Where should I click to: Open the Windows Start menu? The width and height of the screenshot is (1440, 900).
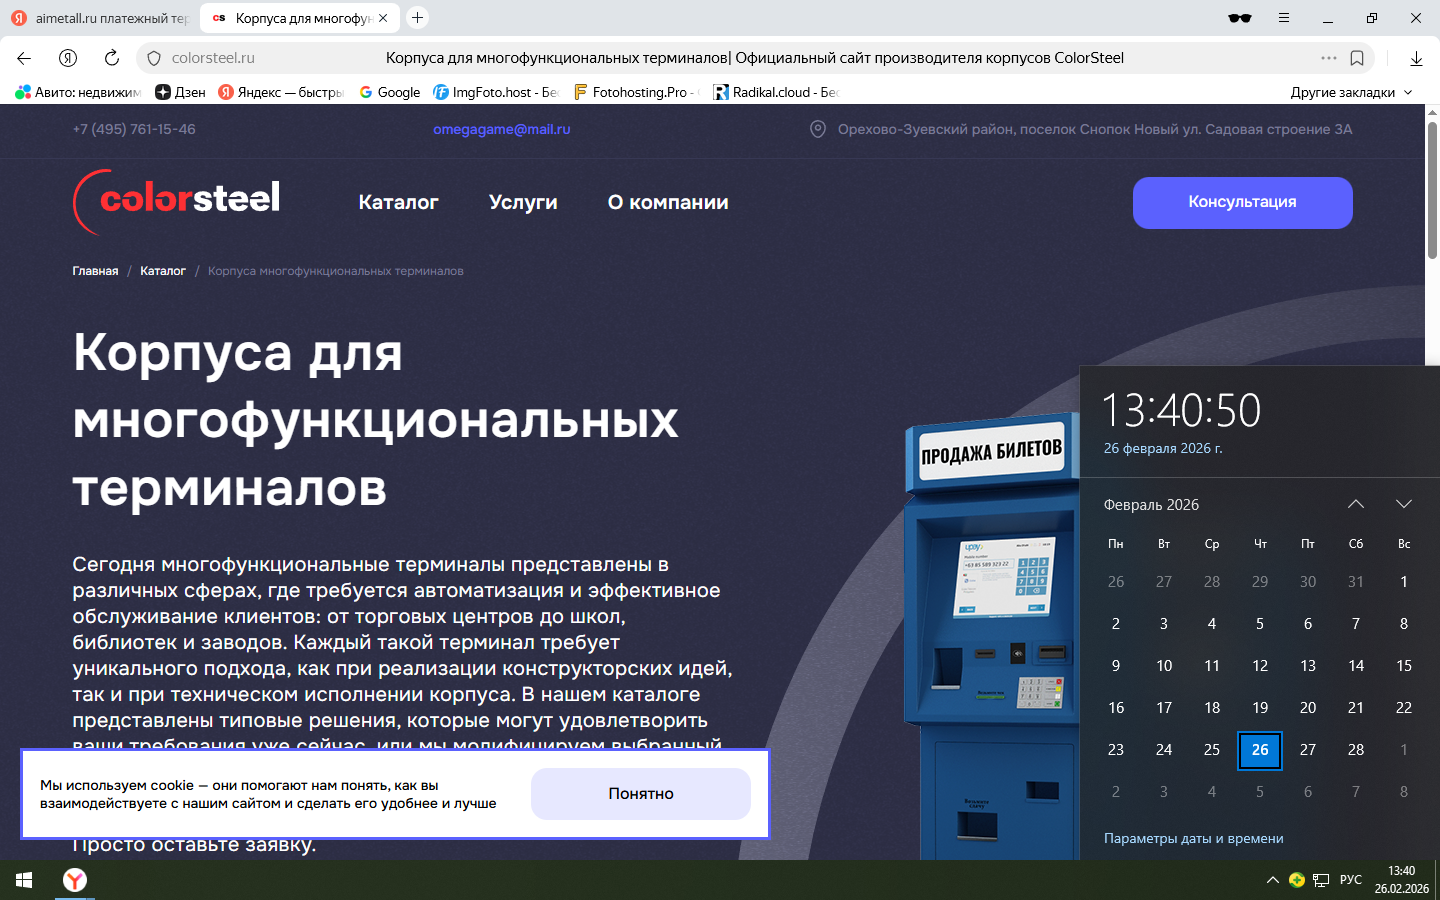[x=24, y=880]
